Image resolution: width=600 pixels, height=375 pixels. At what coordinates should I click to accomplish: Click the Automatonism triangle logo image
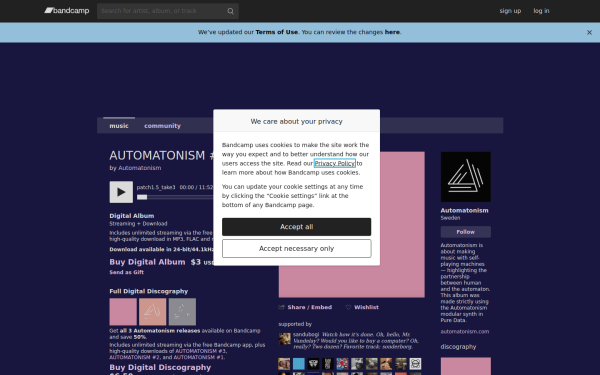pyautogui.click(x=466, y=177)
